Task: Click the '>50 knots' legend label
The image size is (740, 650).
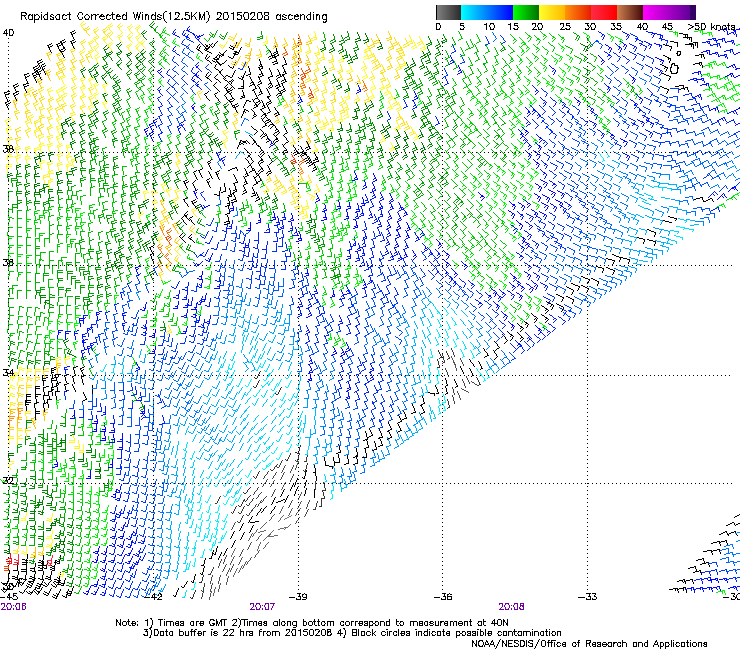Action: [712, 27]
